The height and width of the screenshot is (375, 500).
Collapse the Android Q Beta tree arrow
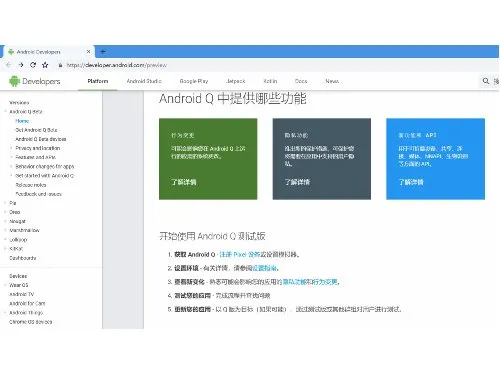click(x=5, y=112)
